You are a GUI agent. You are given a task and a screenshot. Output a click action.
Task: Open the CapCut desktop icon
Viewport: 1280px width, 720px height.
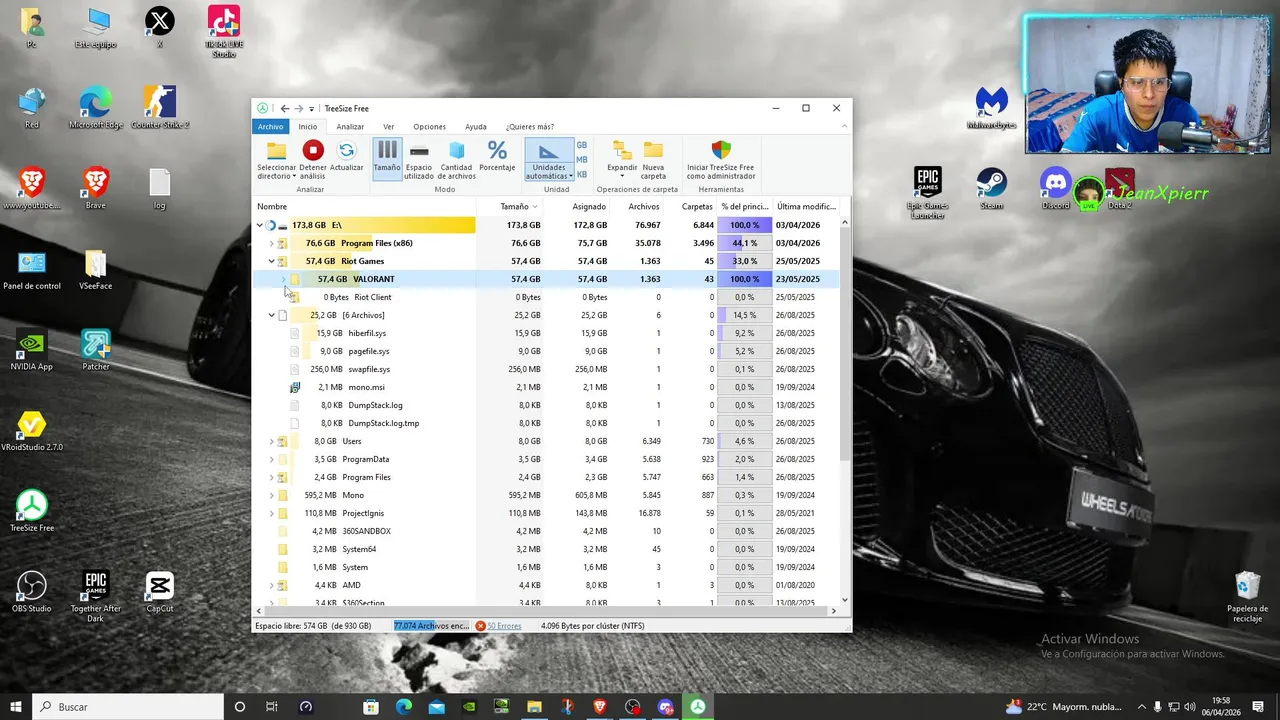(x=160, y=591)
